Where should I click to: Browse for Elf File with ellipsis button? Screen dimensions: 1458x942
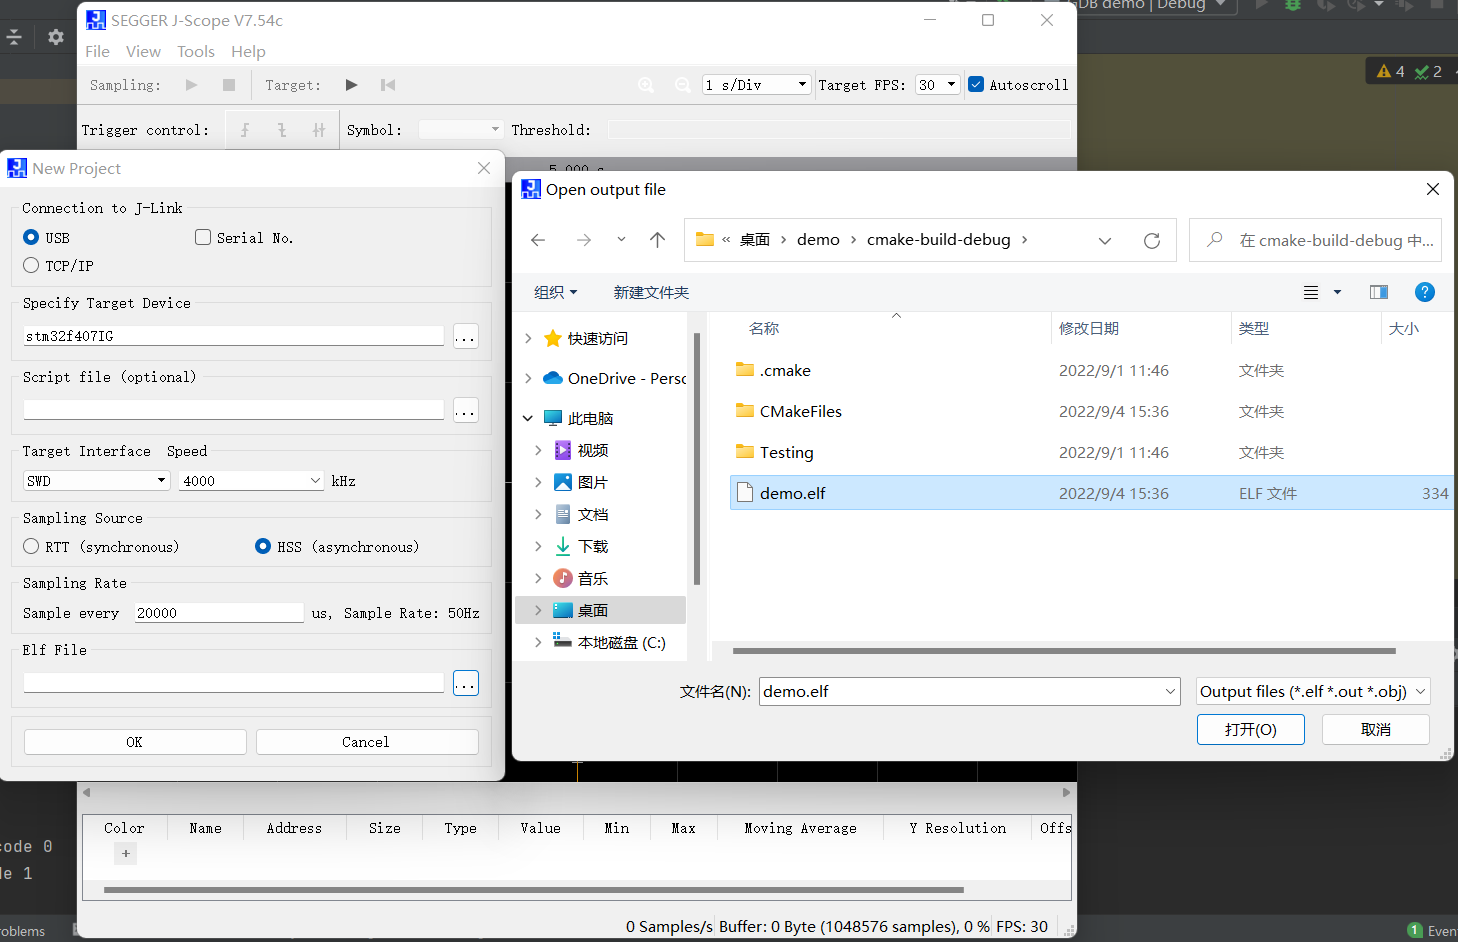[x=466, y=683]
